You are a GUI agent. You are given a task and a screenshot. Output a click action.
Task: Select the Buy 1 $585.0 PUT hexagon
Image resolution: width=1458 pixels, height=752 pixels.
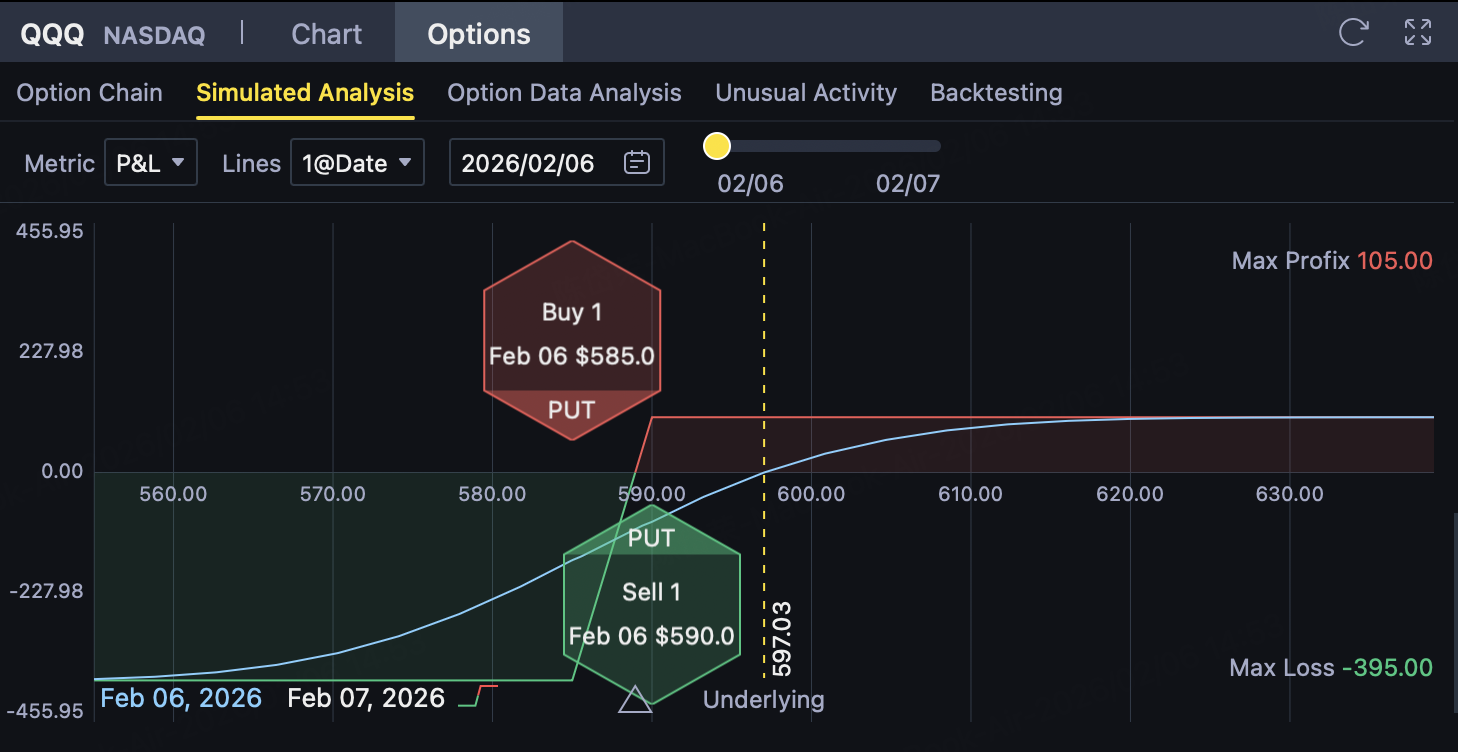572,341
